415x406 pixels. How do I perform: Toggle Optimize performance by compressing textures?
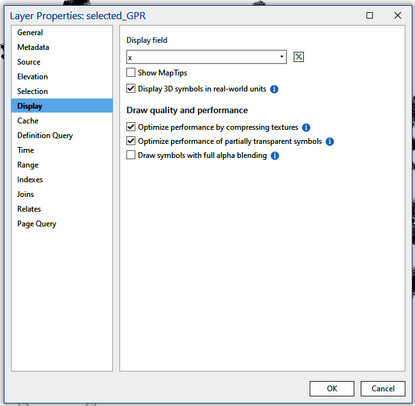point(131,127)
